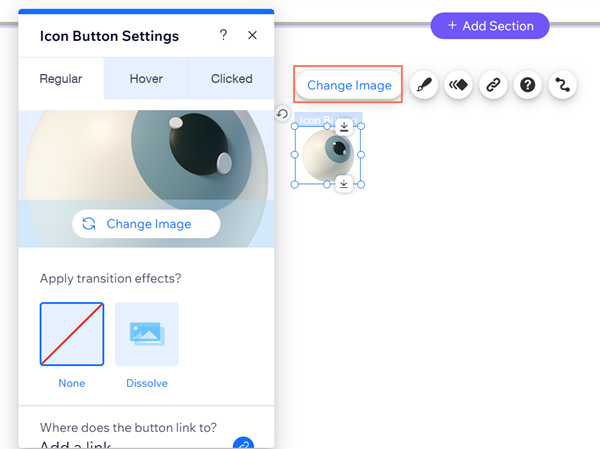Close the Icon Button Settings panel
The width and height of the screenshot is (600, 449).
coord(252,35)
